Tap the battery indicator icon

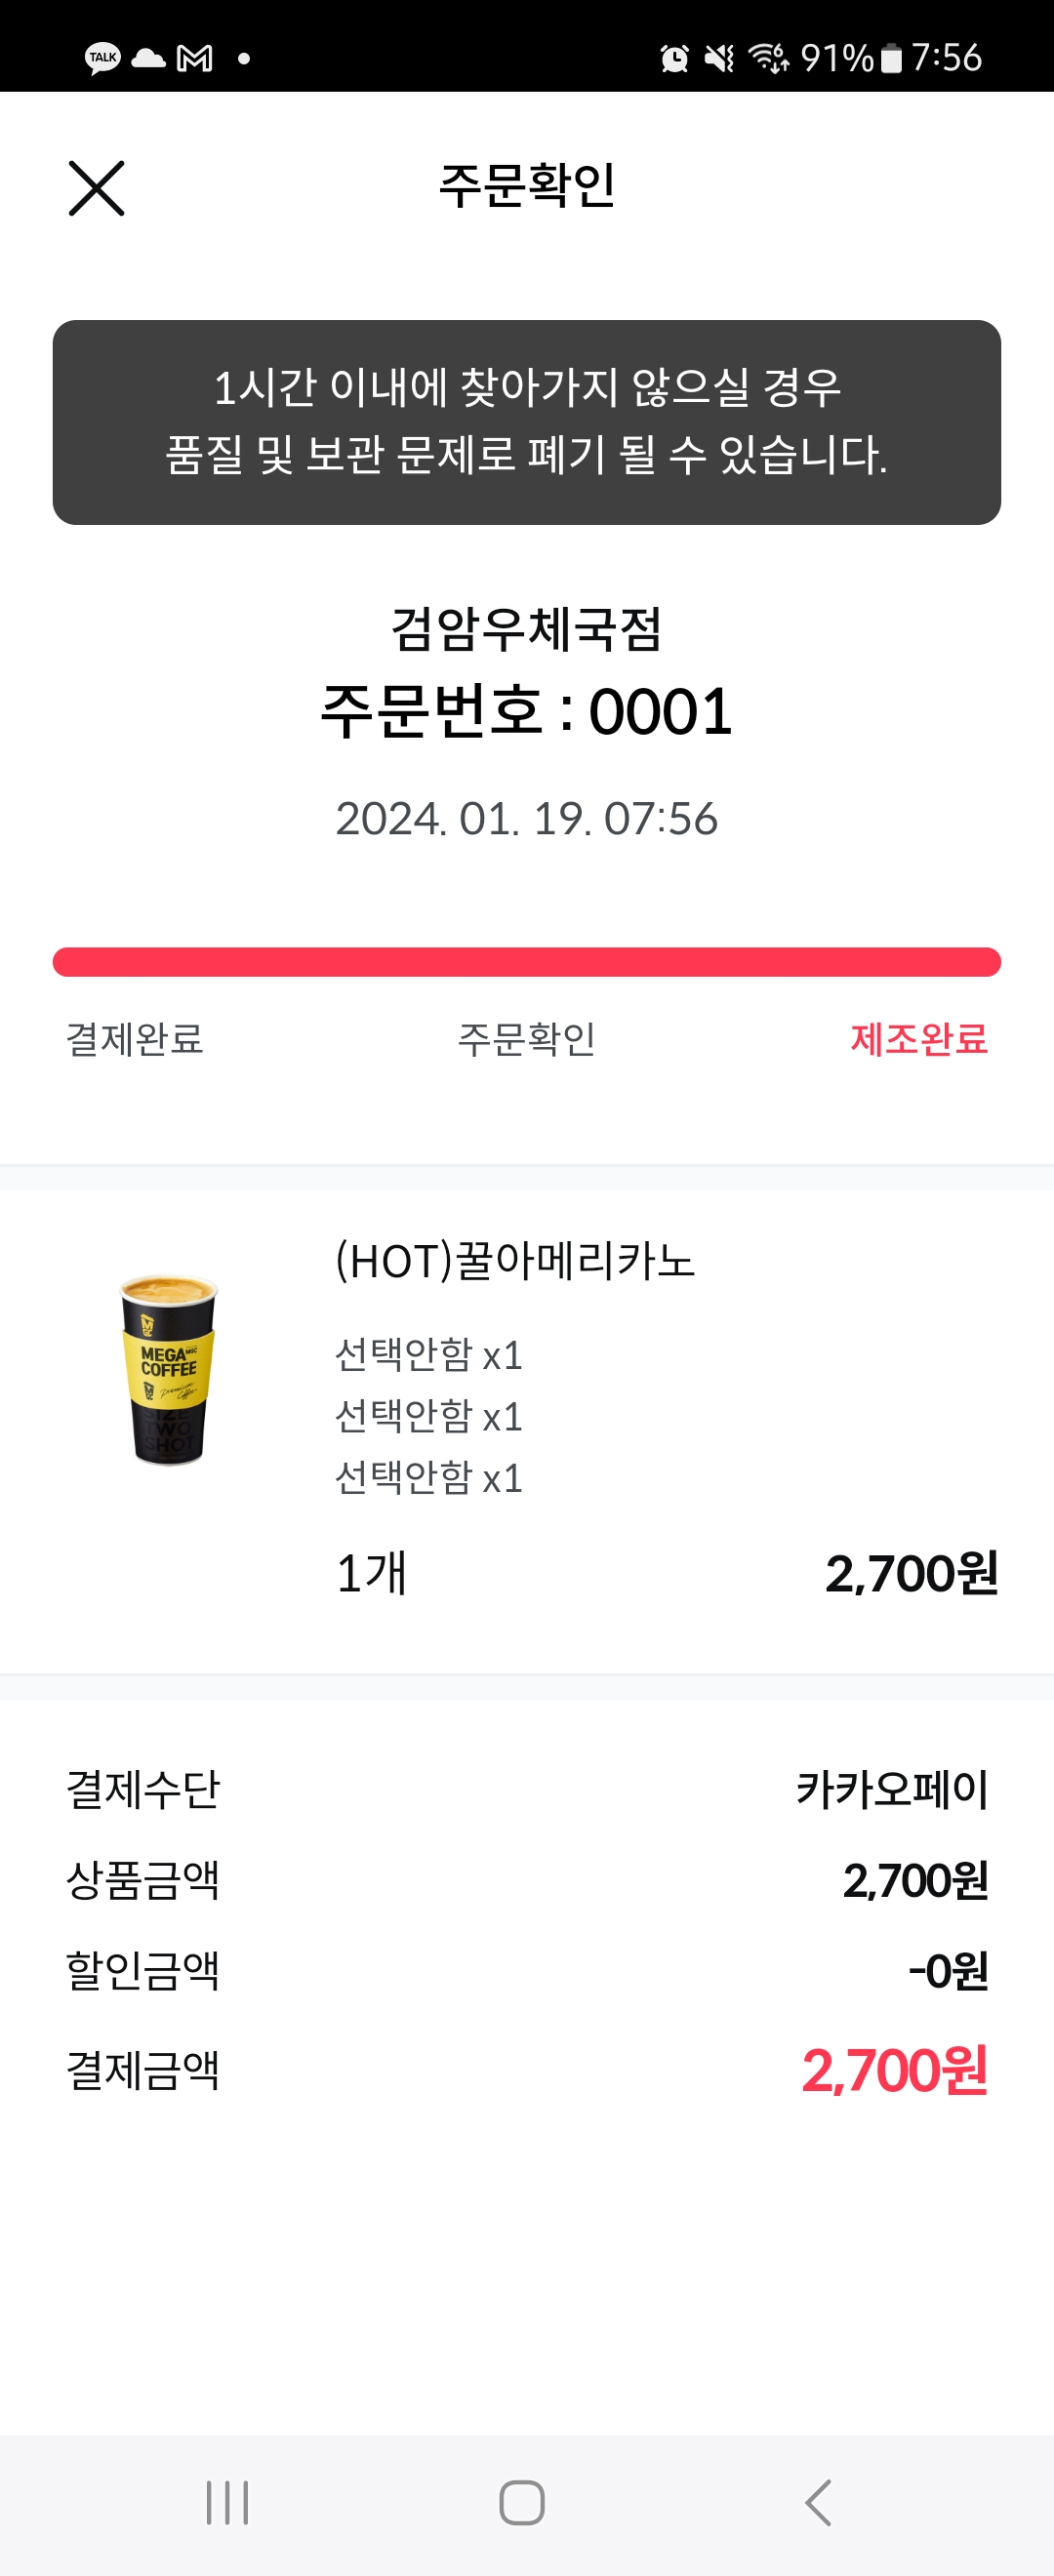pos(890,58)
